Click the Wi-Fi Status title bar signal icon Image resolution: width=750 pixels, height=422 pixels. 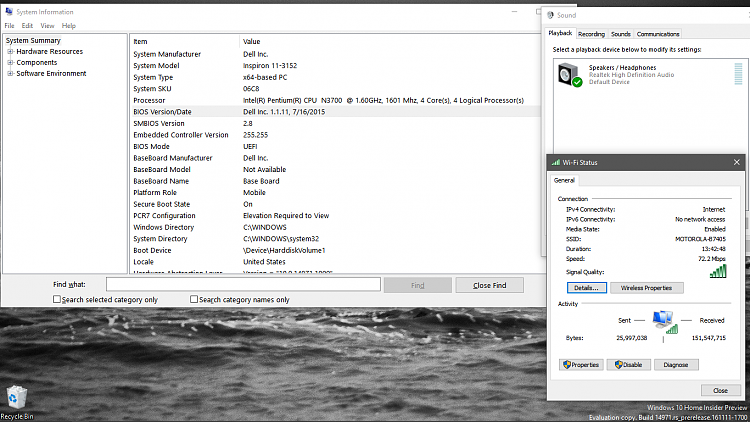555,161
